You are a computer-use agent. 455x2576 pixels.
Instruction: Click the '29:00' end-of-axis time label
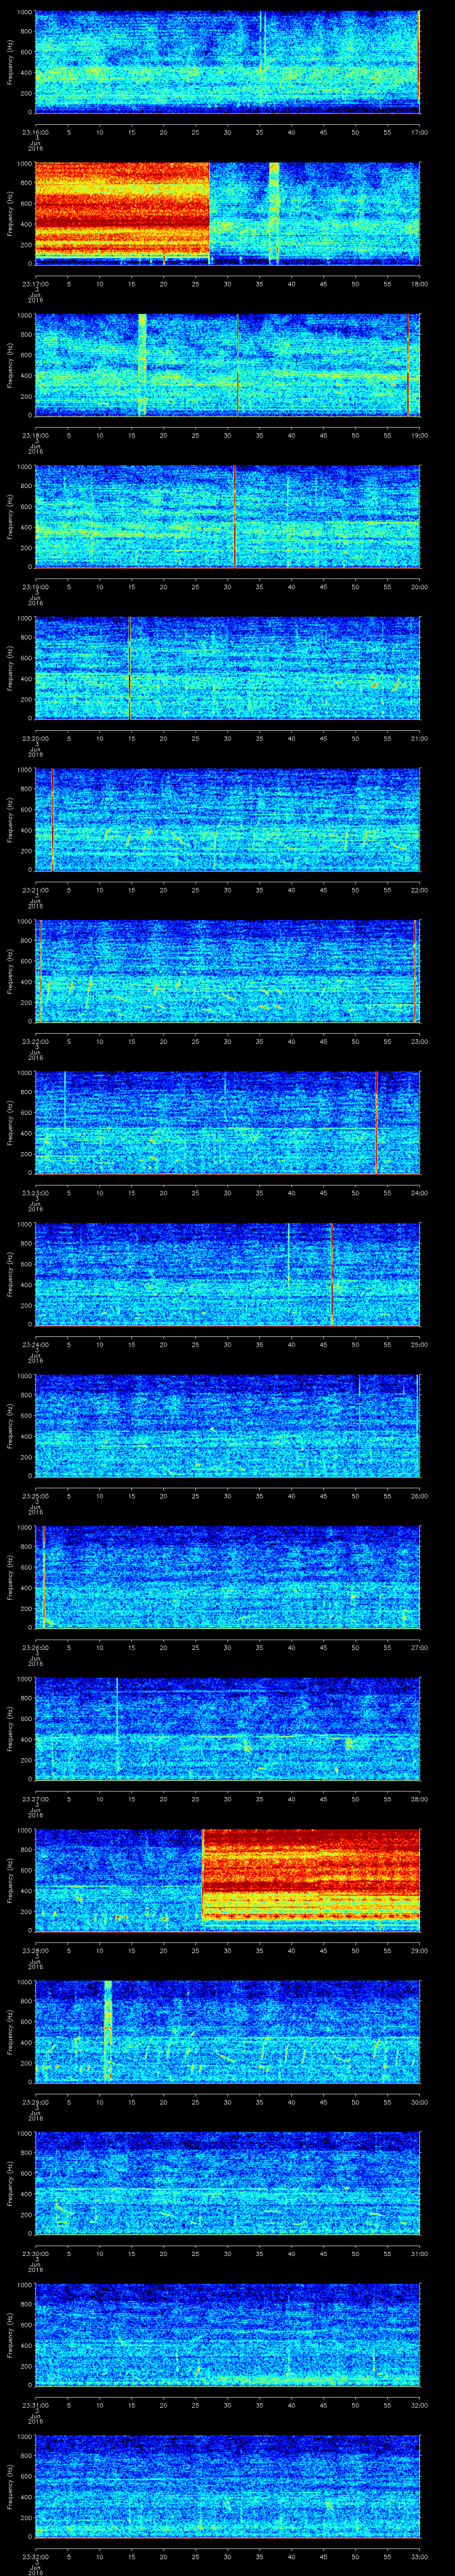click(420, 1951)
